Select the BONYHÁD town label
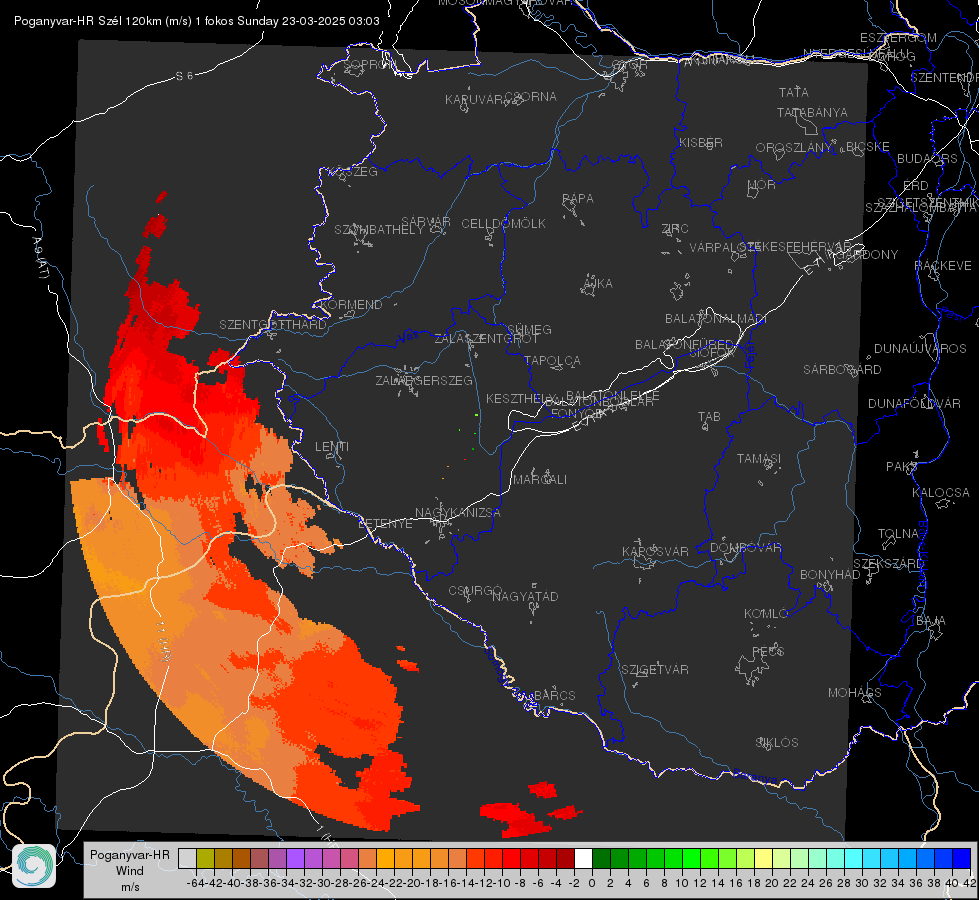979x900 pixels. [x=830, y=575]
